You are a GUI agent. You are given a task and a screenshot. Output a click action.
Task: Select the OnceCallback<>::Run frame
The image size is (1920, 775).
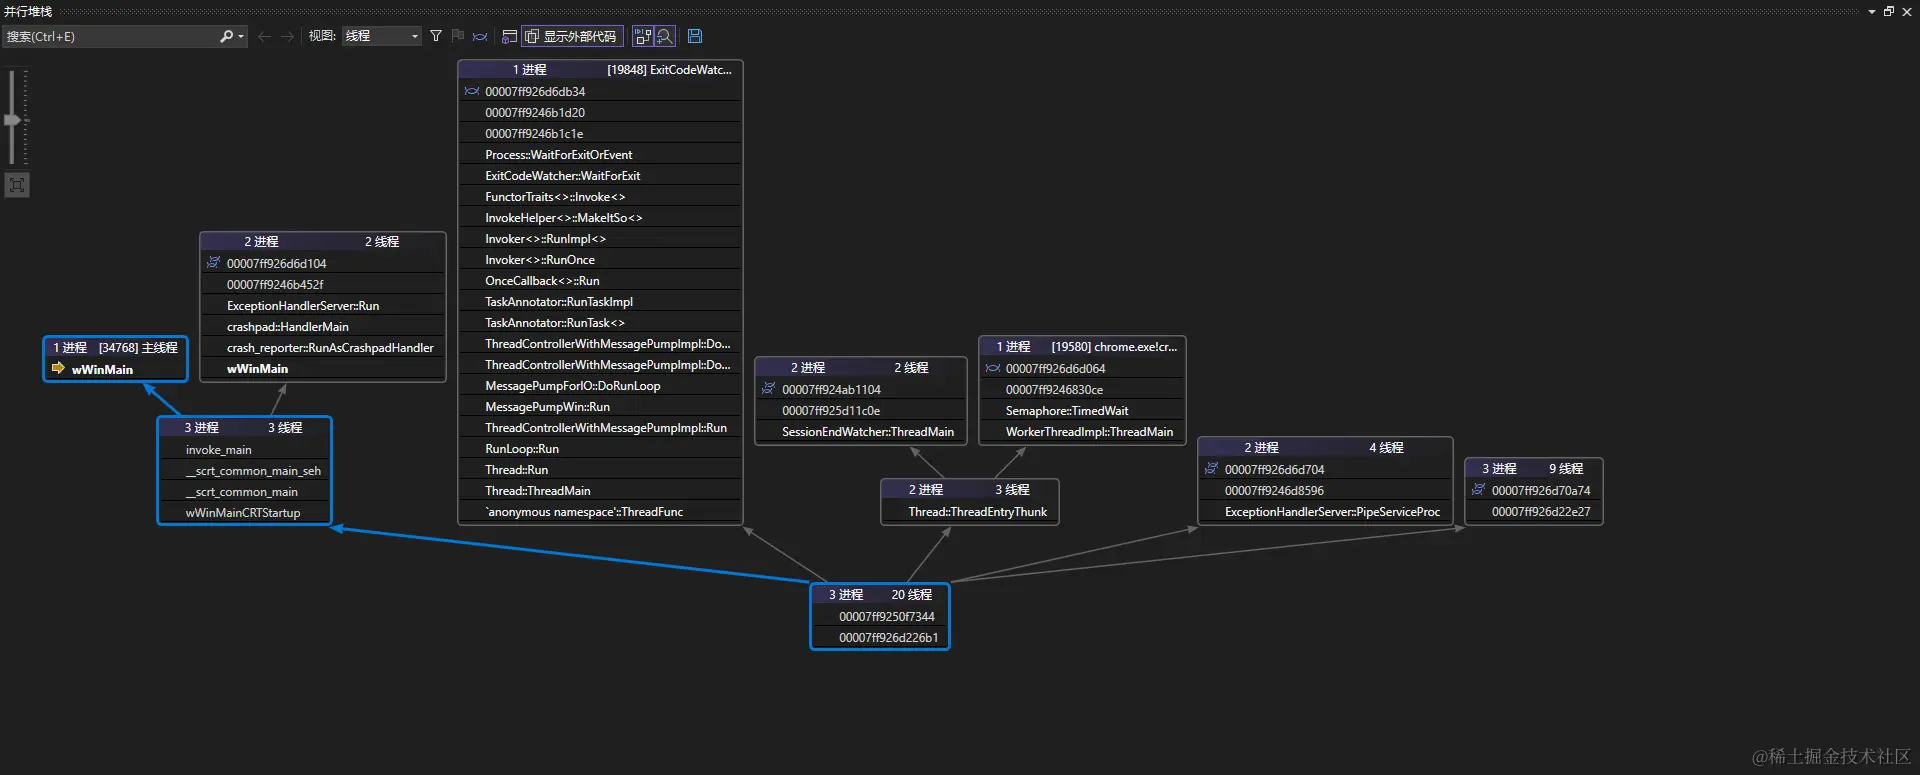coord(600,281)
